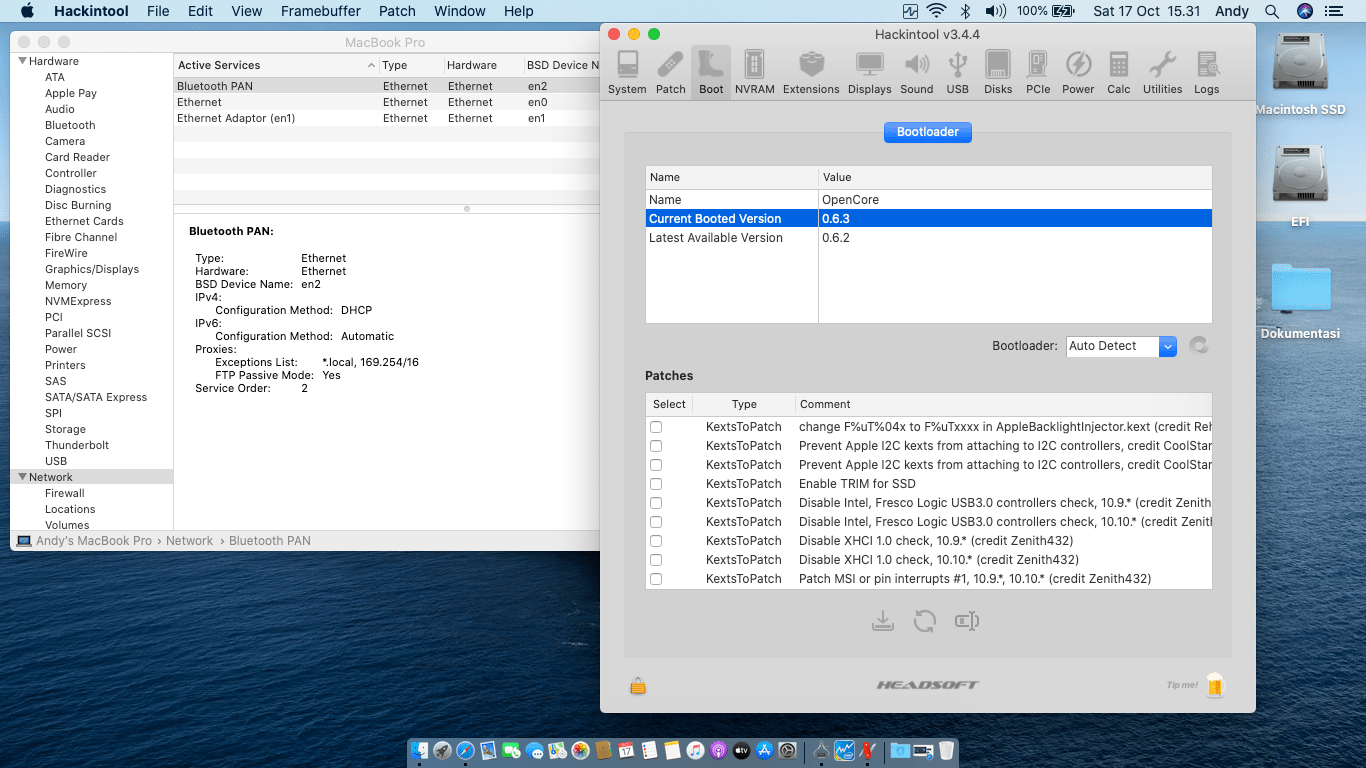Click the orange lock icon

coord(638,686)
